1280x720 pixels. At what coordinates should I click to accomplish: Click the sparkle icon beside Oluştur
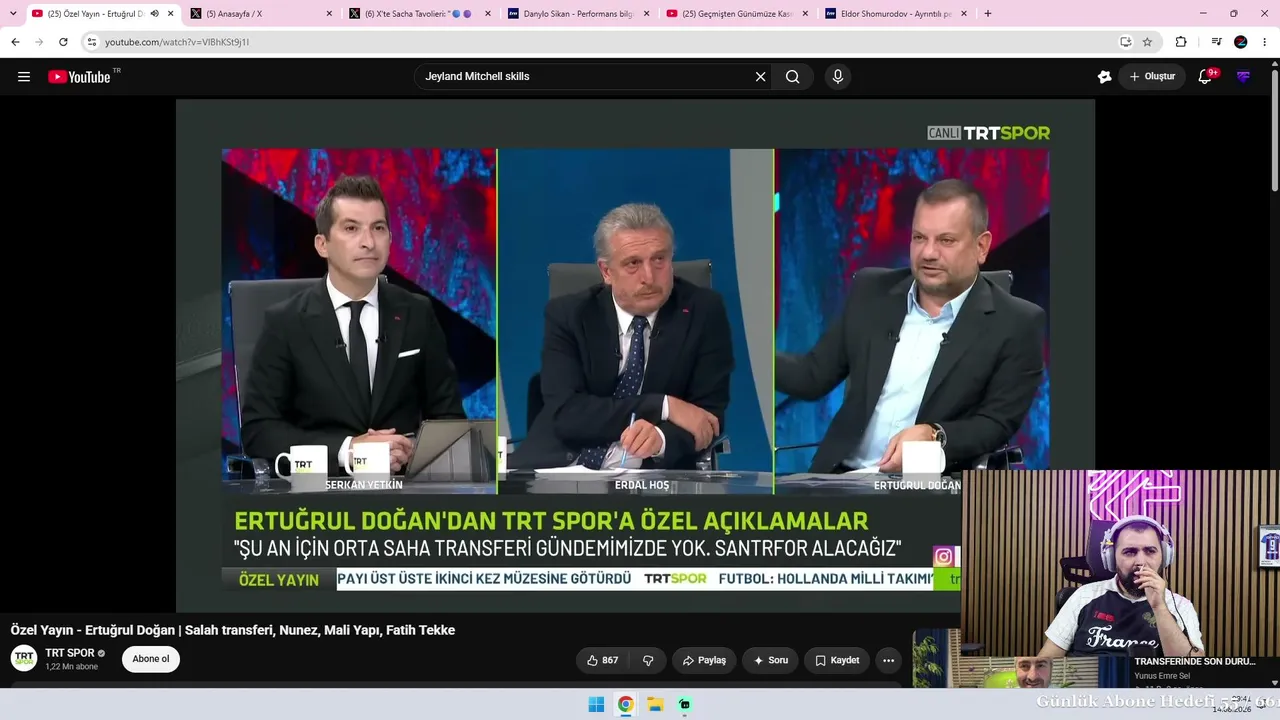pyautogui.click(x=1104, y=77)
